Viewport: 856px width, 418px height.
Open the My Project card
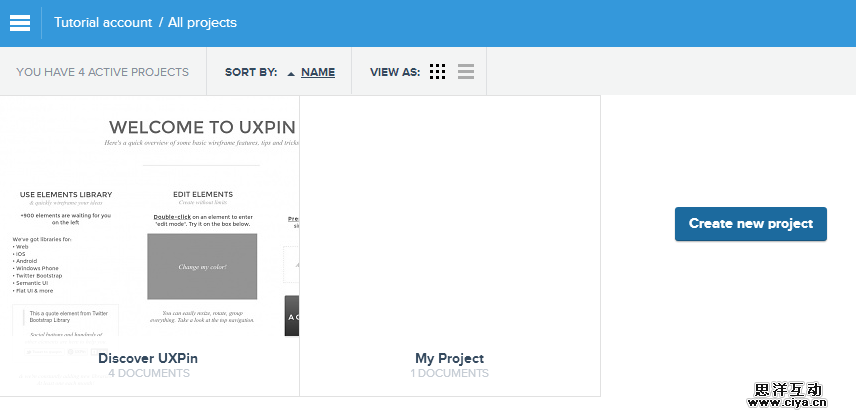(x=450, y=246)
